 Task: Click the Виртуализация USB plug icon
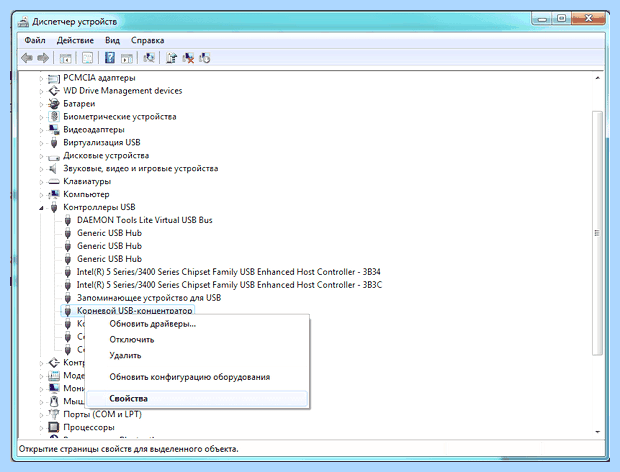click(54, 143)
